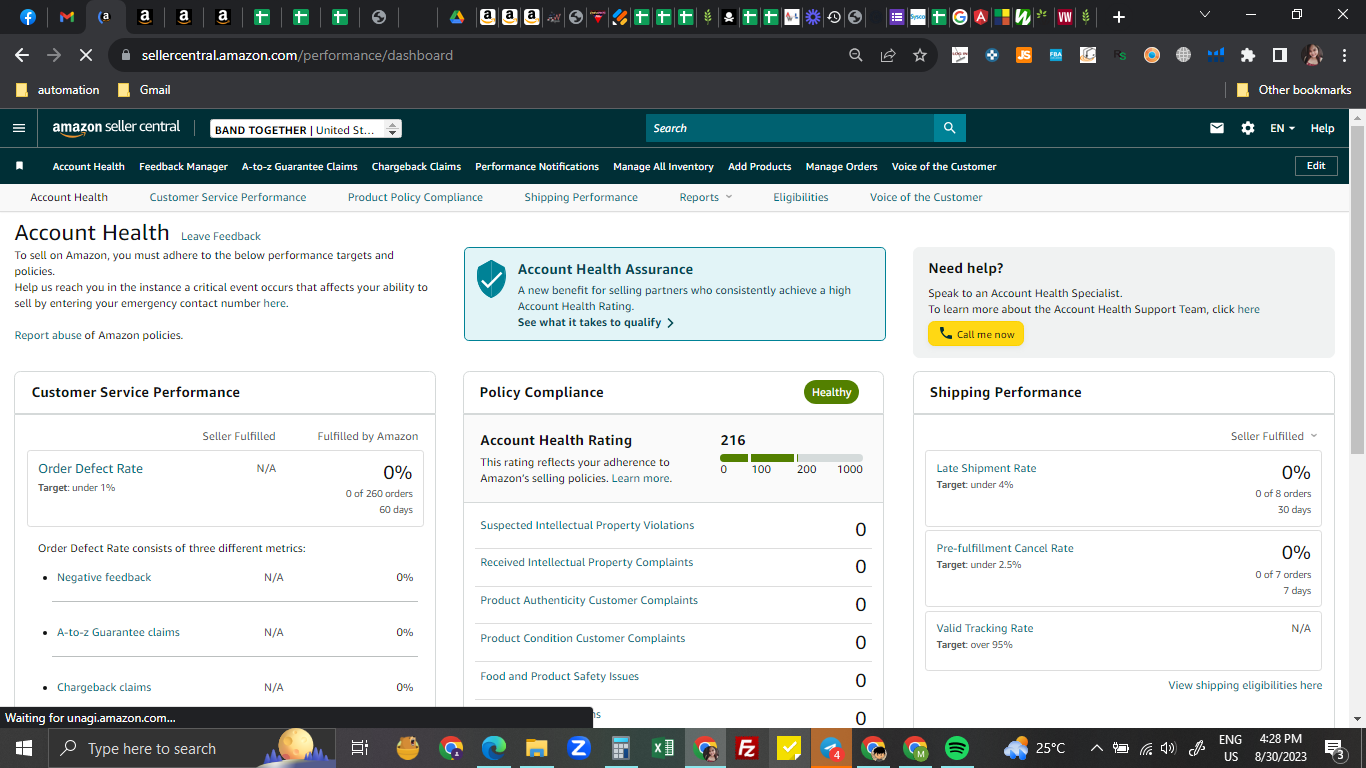Open File Explorer from the taskbar
Screen dimensions: 1366x768
[537, 748]
